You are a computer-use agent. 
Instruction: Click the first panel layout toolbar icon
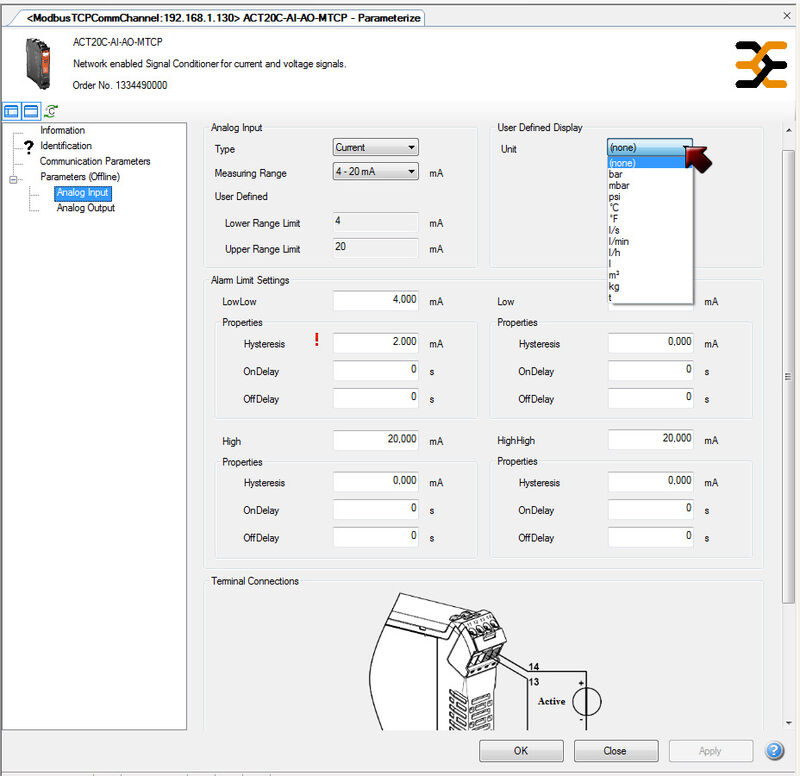[x=11, y=111]
